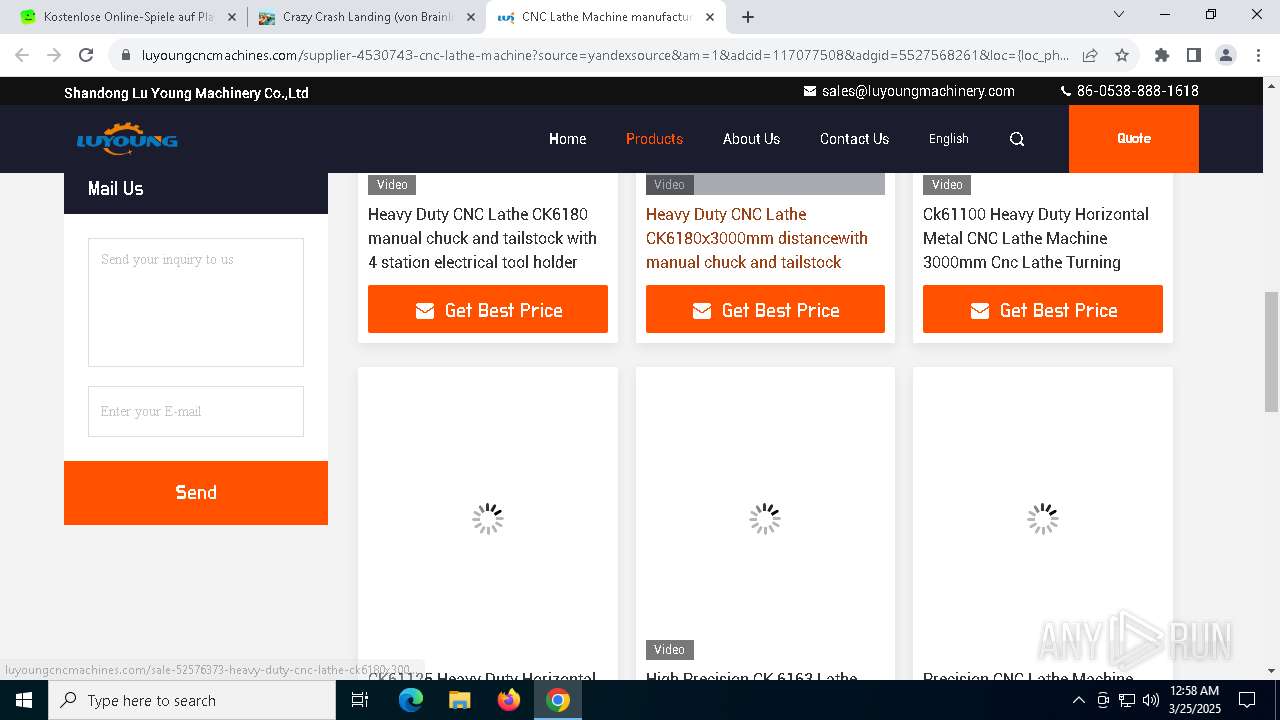1280x720 pixels.
Task: Get Best Price for CK6180x3000mm lathe
Action: pyautogui.click(x=765, y=309)
